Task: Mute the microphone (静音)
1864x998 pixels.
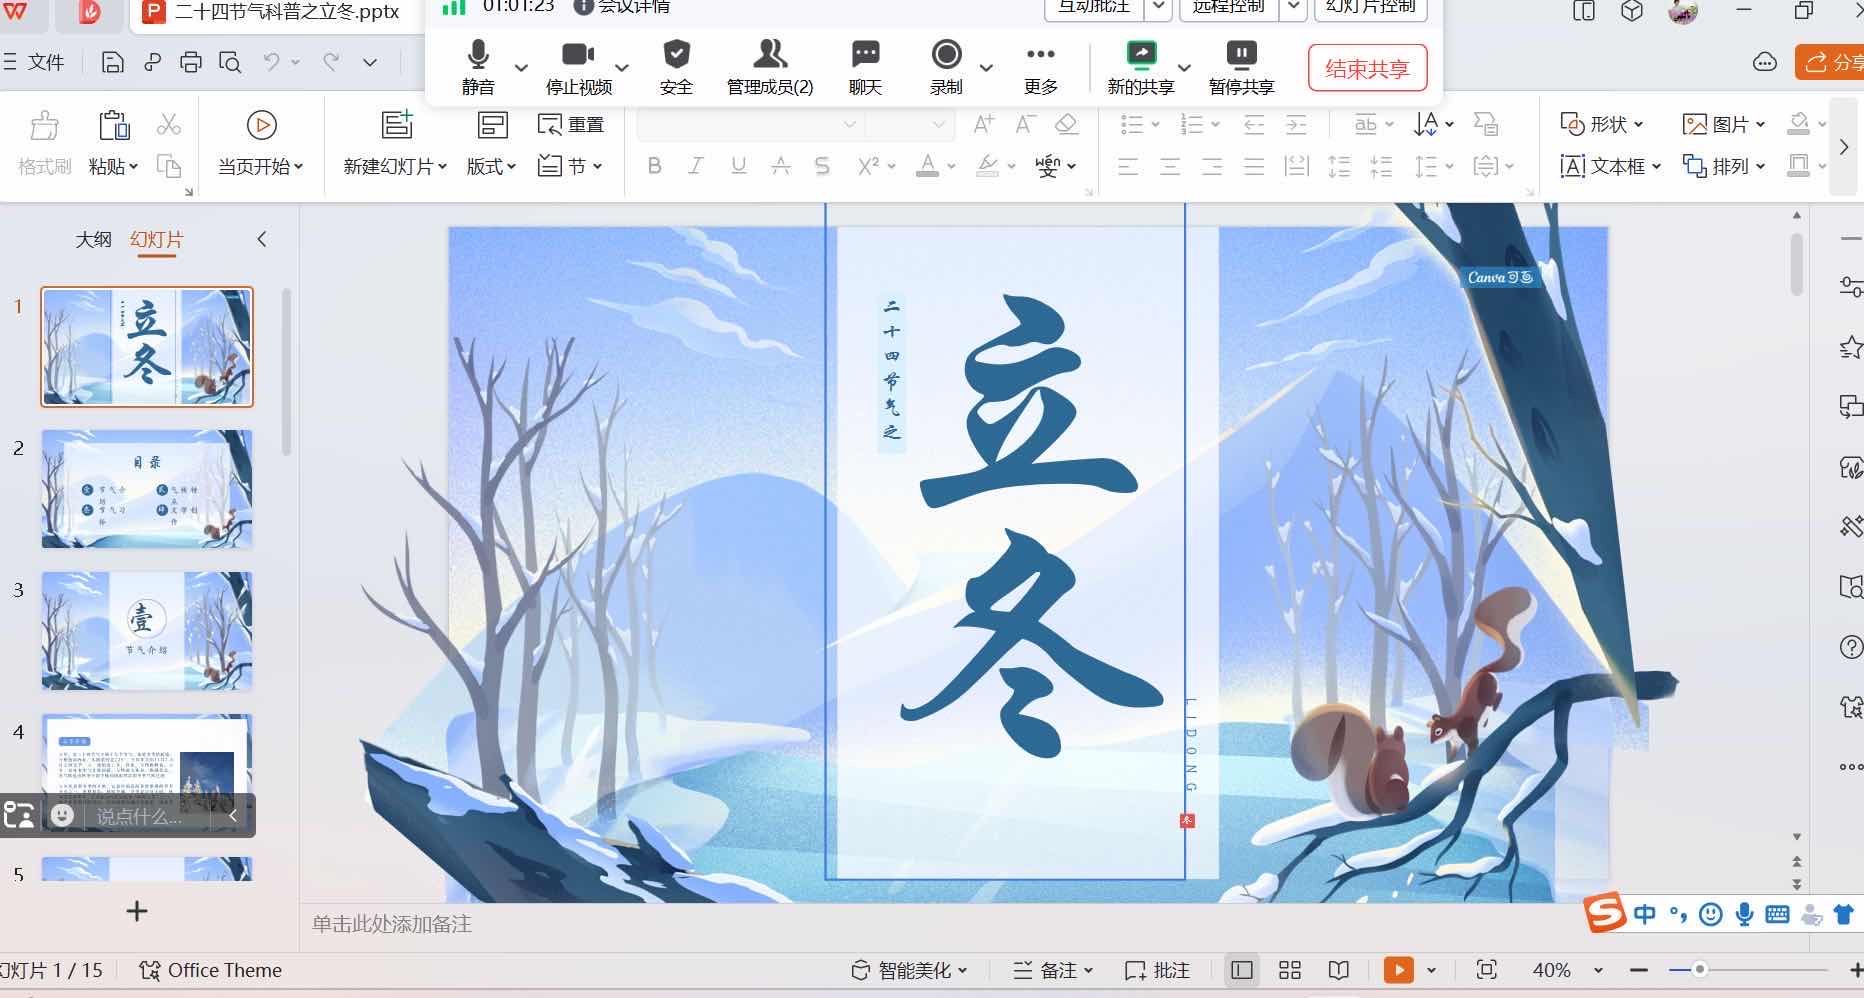Action: pyautogui.click(x=478, y=55)
